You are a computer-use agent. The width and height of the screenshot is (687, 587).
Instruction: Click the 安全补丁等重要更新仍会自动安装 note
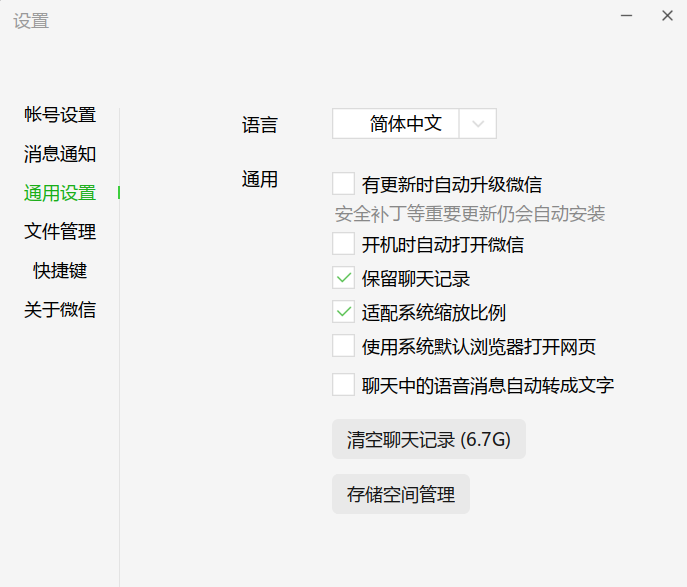(x=470, y=214)
